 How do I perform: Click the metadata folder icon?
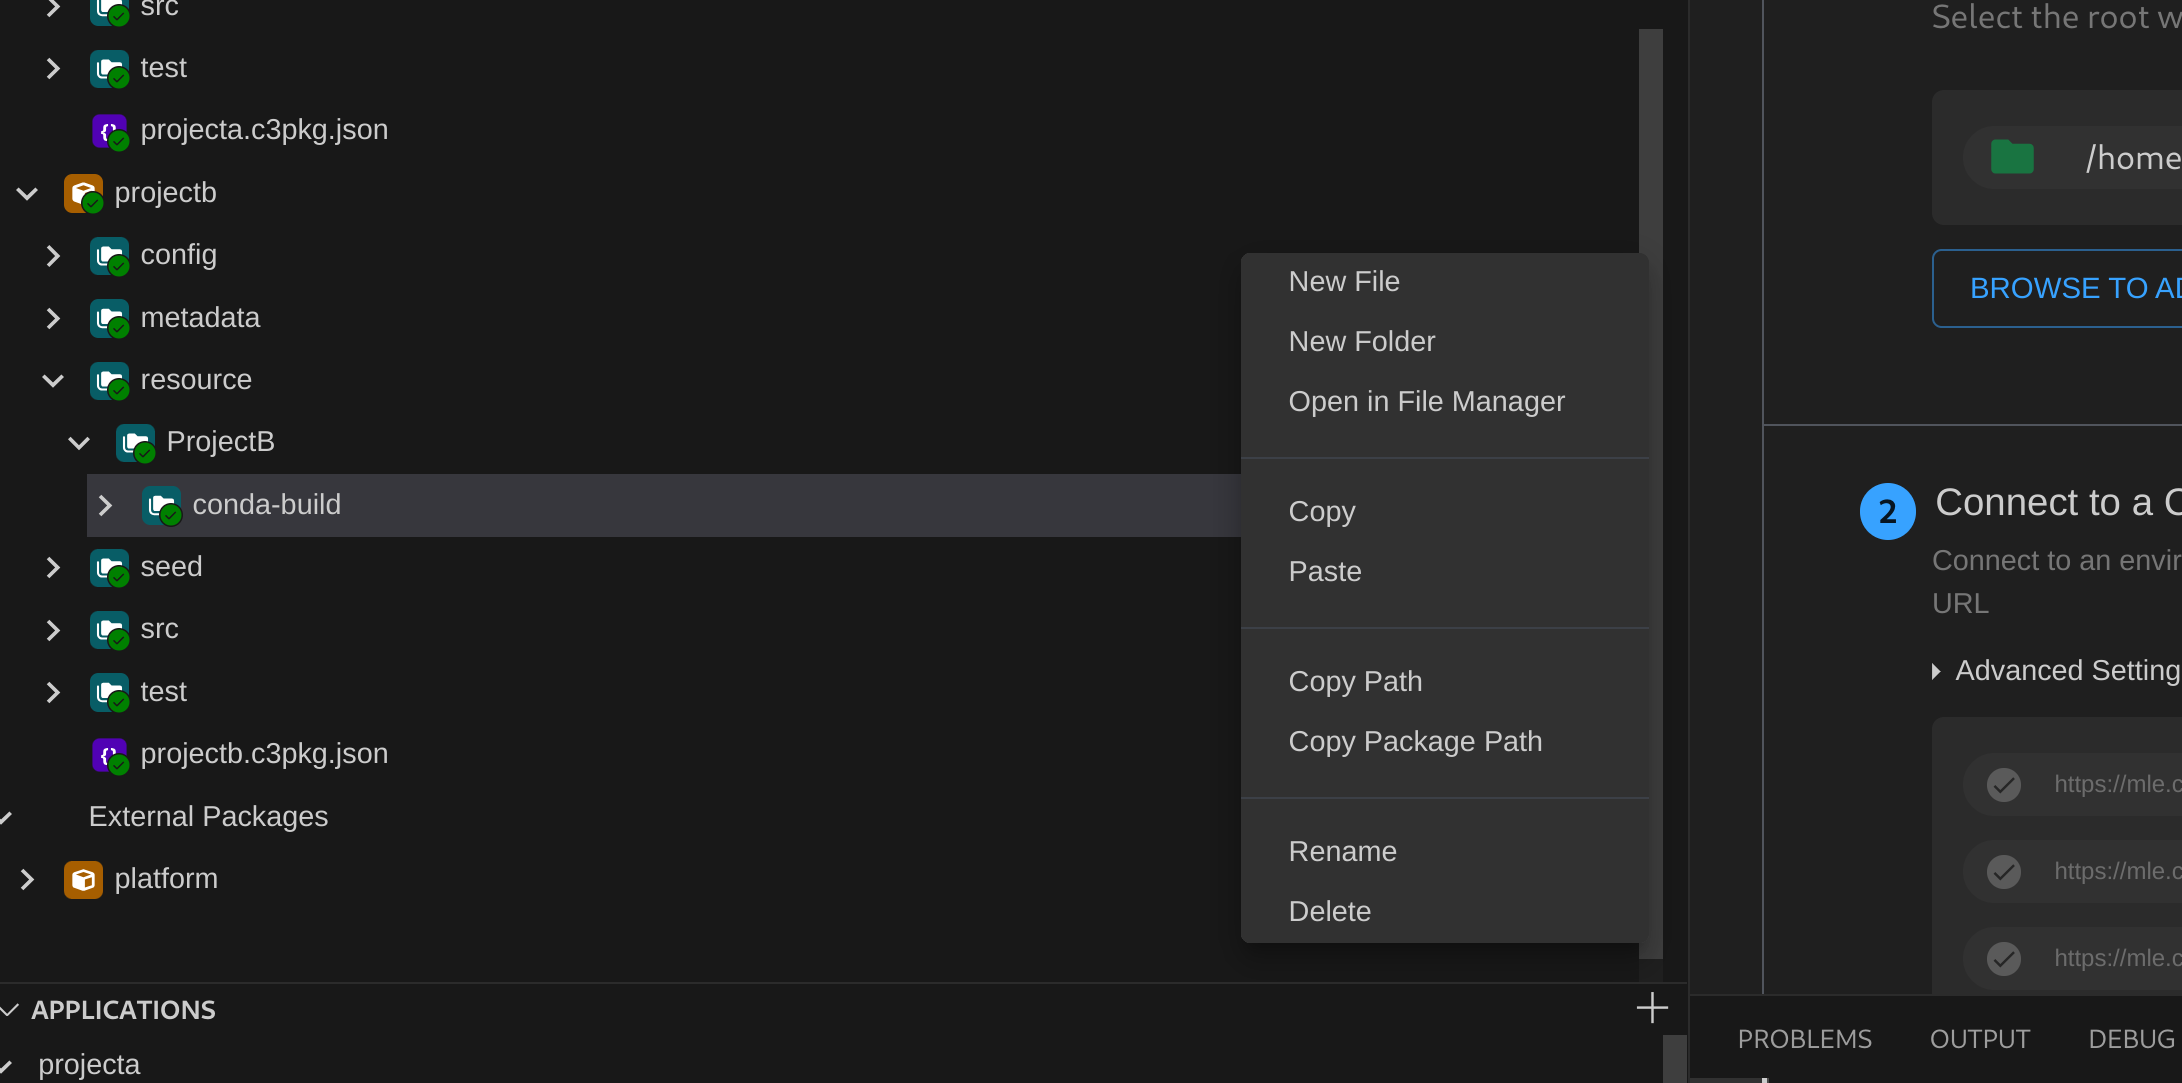point(109,318)
